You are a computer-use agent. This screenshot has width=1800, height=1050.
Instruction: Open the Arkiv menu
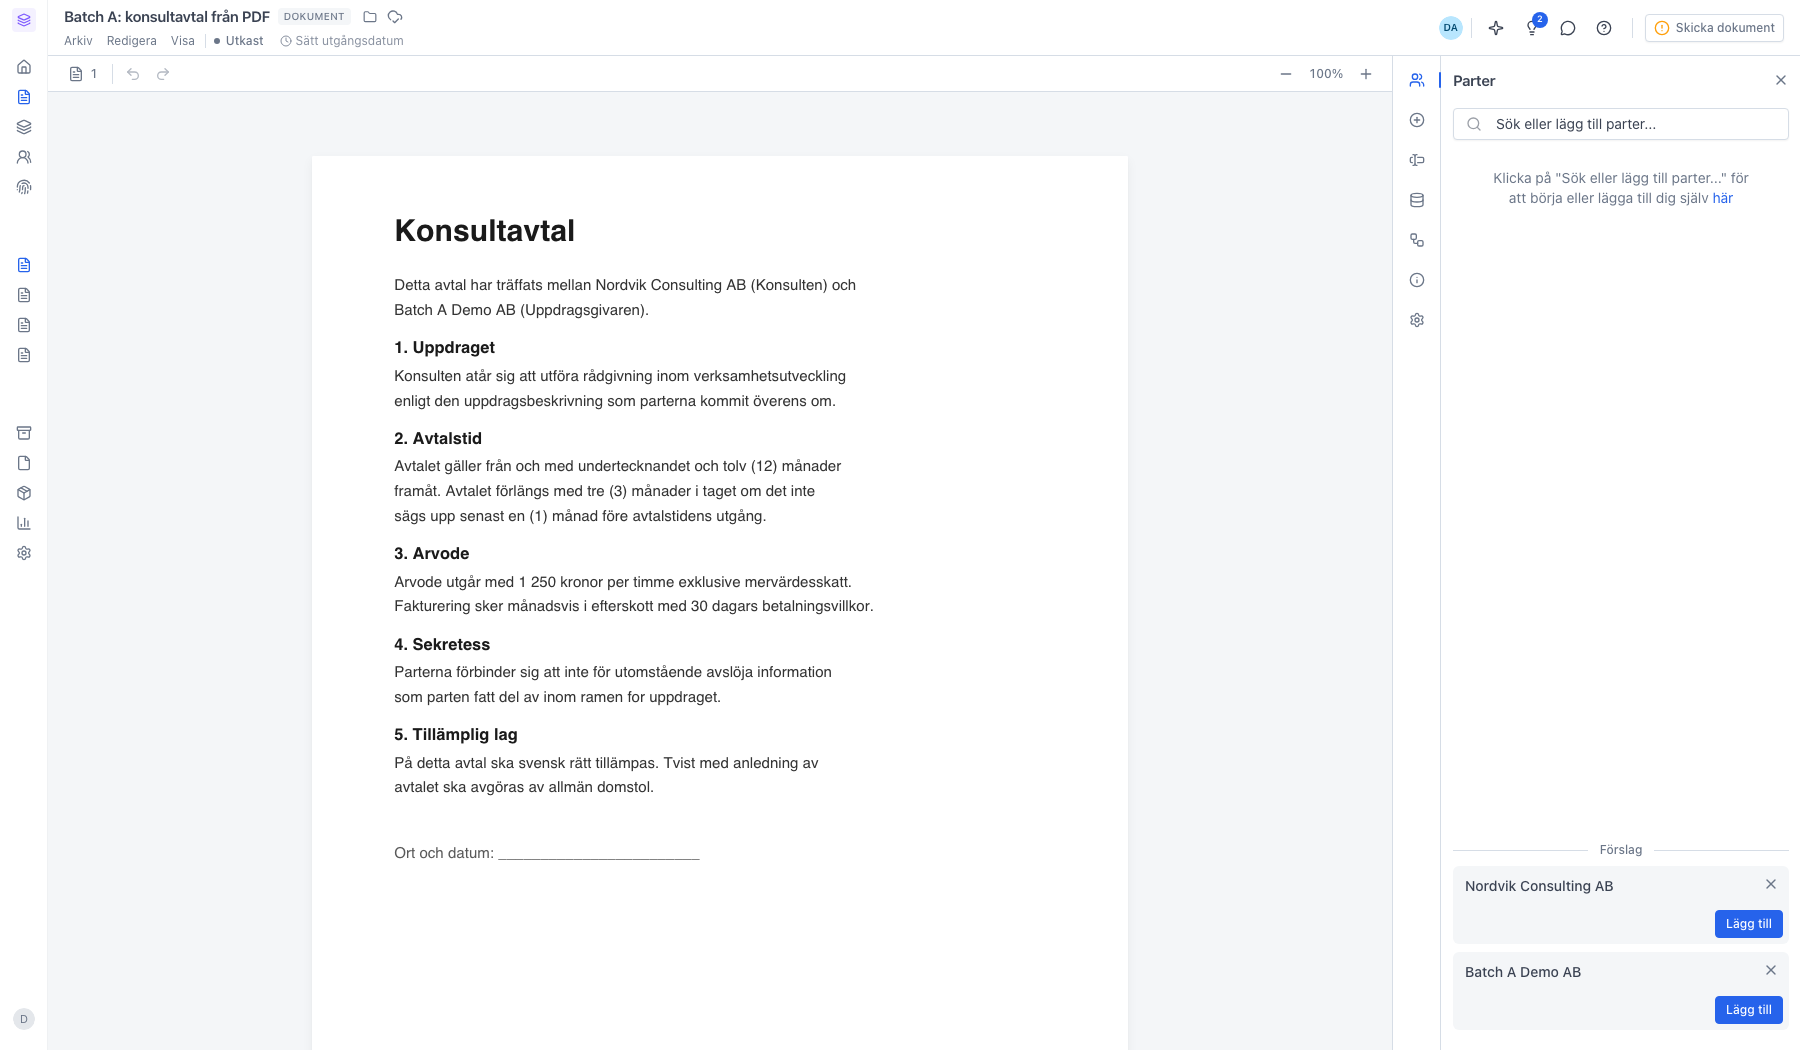click(x=78, y=41)
